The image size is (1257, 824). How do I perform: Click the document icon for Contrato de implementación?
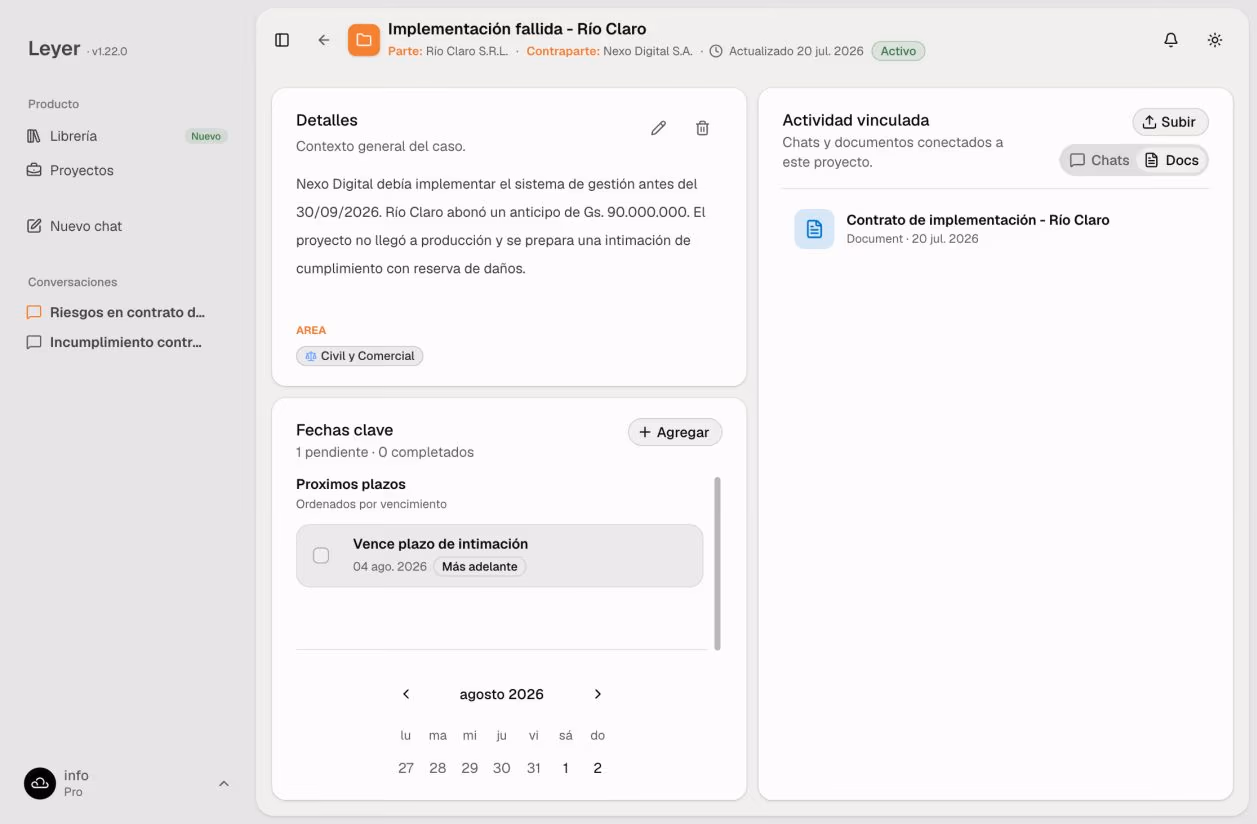tap(814, 229)
